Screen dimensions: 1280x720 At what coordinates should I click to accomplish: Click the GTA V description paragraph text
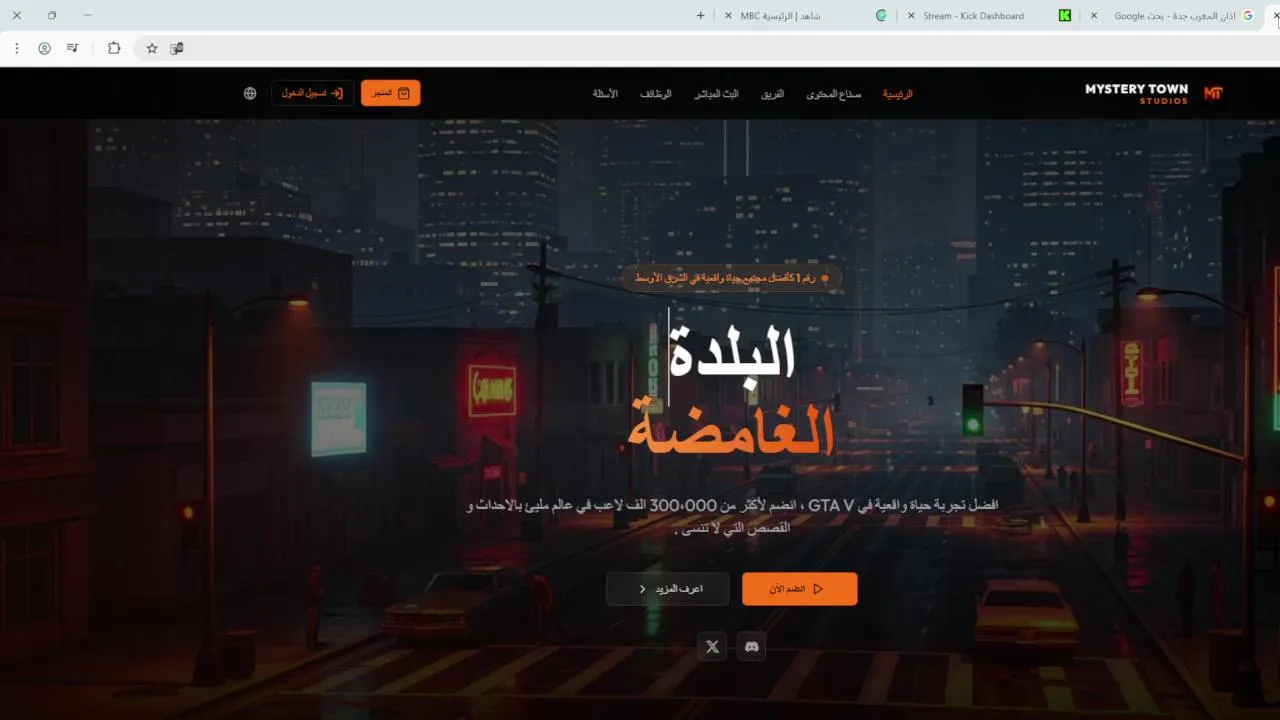tap(732, 516)
